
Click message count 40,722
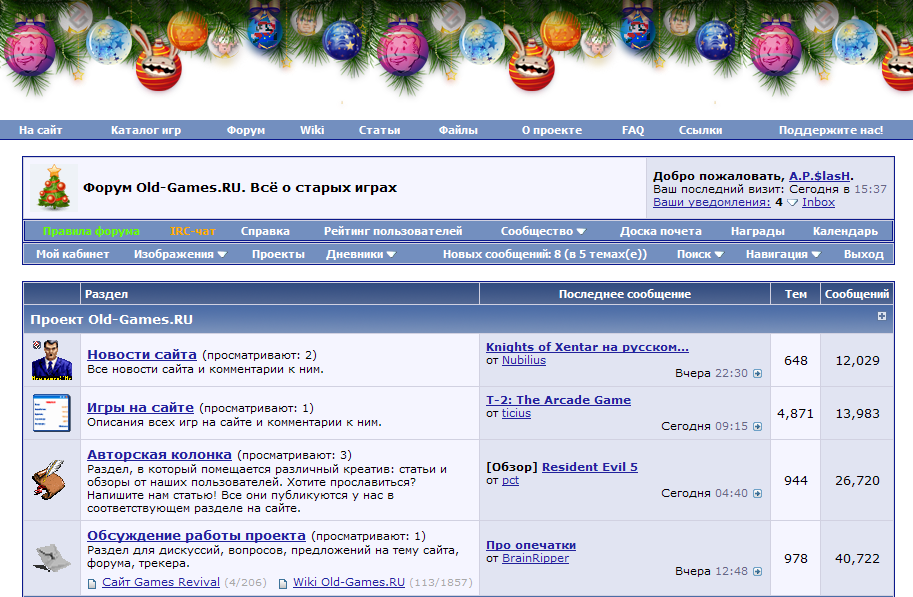click(x=857, y=559)
